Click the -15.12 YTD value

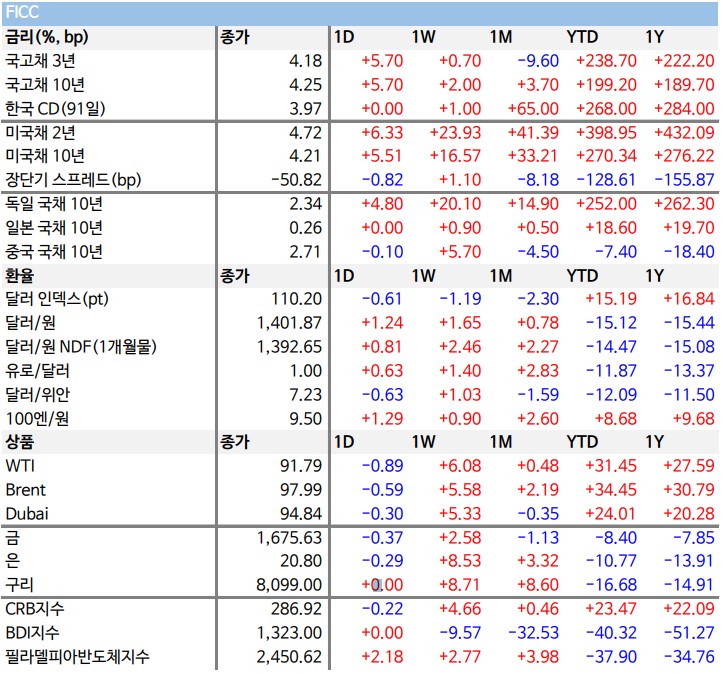coord(611,323)
